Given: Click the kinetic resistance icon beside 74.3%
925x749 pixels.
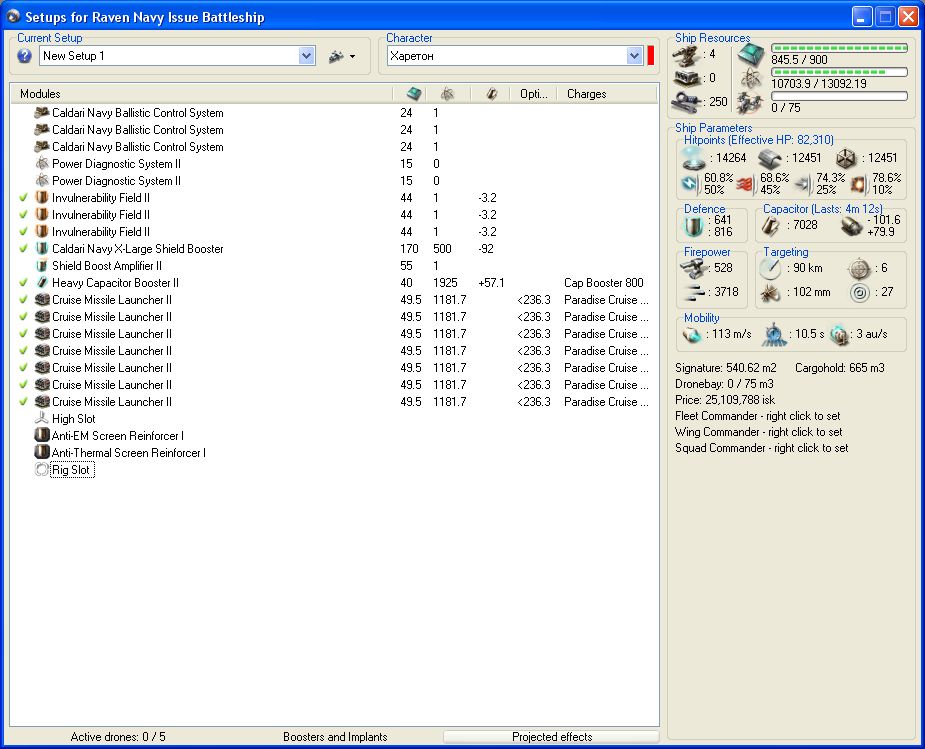Looking at the screenshot, I should pyautogui.click(x=803, y=184).
